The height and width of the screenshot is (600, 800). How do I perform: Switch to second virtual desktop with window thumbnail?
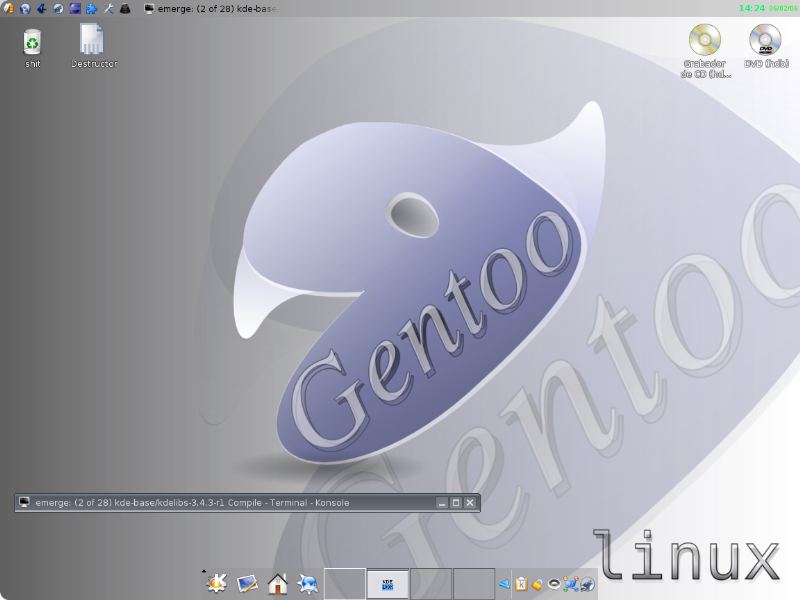(388, 584)
